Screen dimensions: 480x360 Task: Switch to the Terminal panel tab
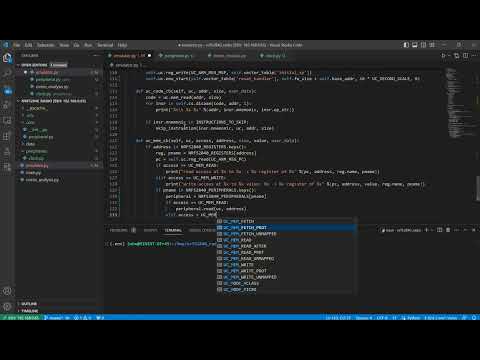[173, 230]
